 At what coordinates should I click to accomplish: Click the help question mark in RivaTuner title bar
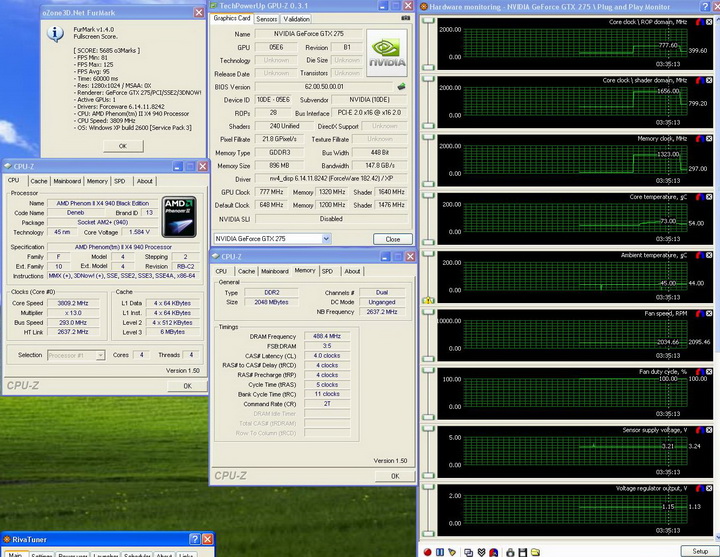pyautogui.click(x=195, y=539)
